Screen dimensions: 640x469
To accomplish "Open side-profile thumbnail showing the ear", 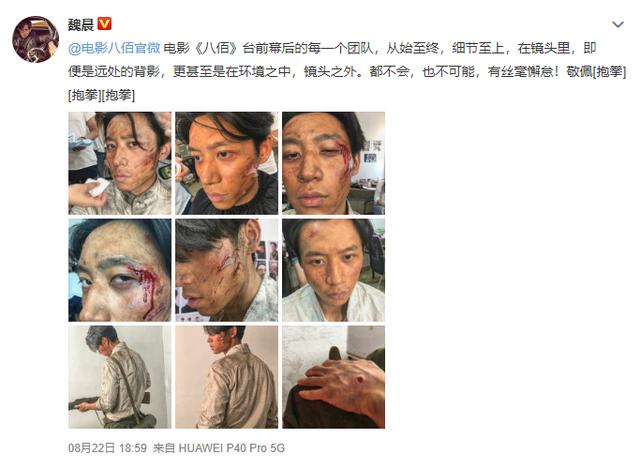I will (227, 270).
